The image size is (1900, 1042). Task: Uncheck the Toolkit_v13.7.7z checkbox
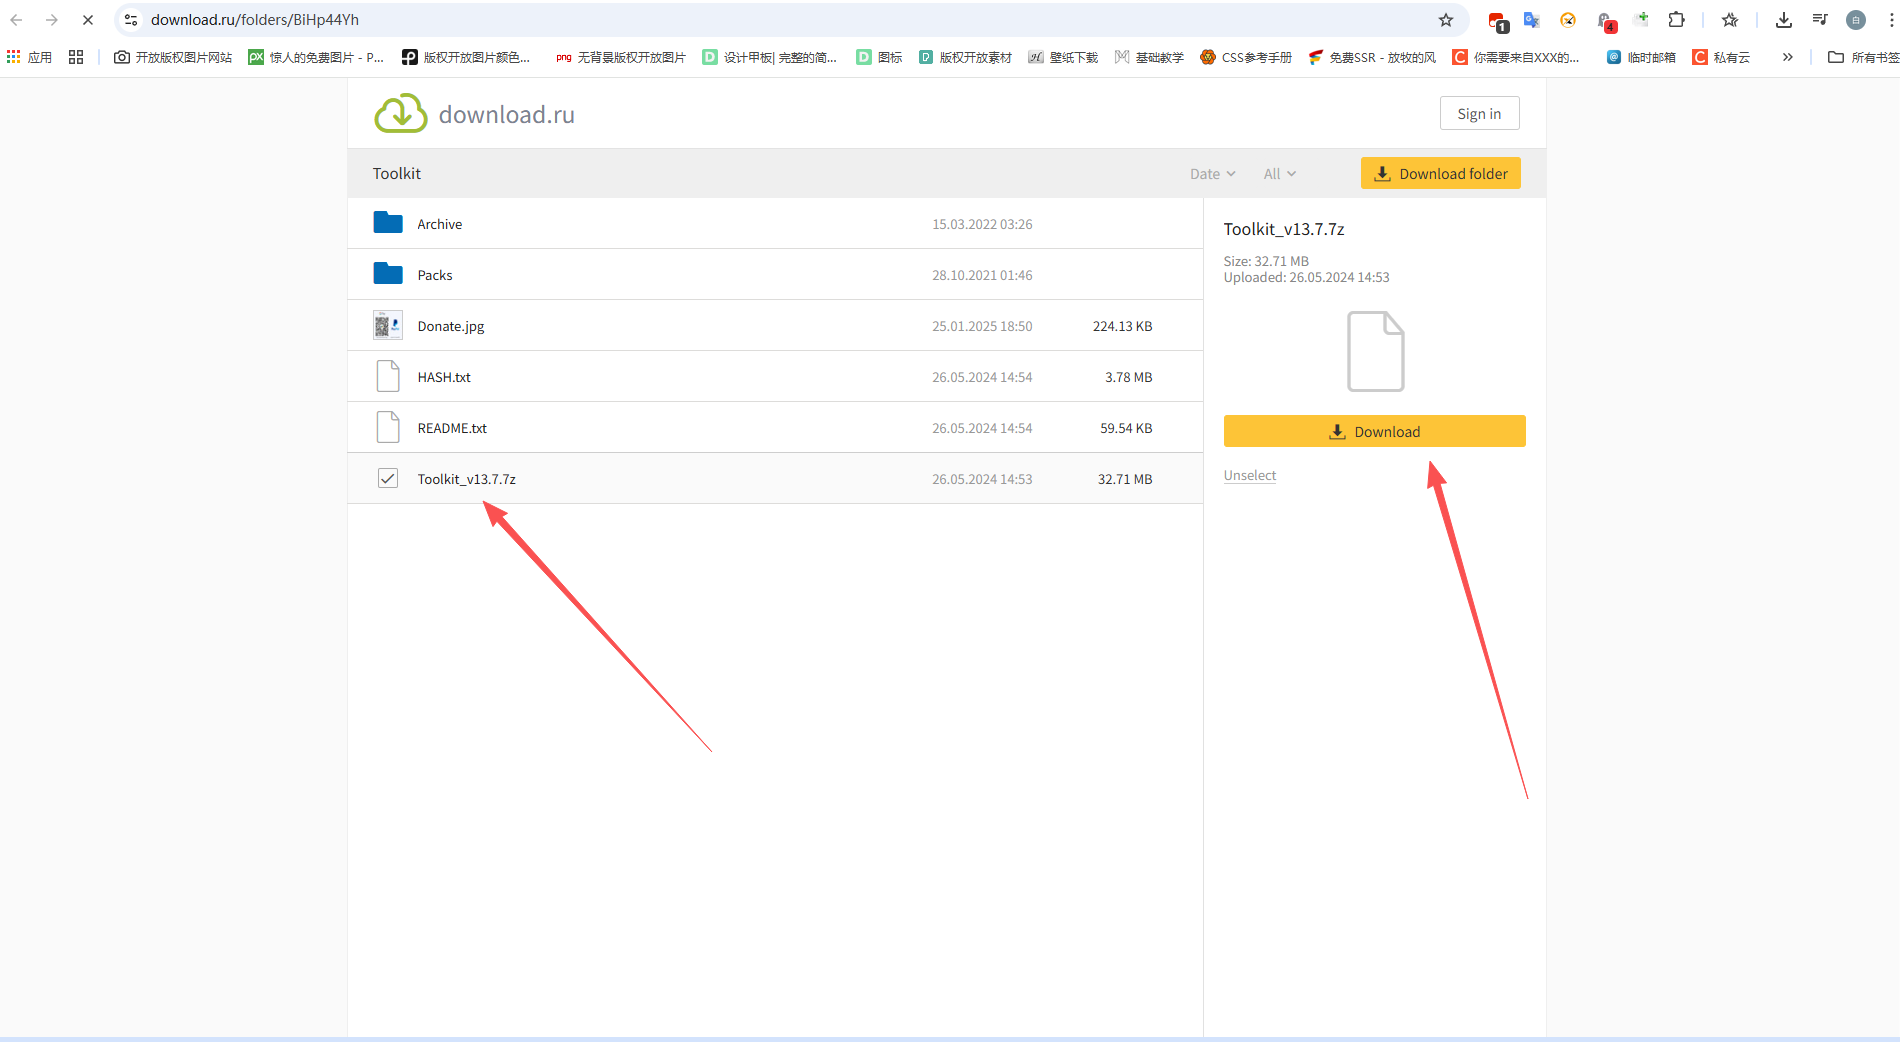(388, 479)
